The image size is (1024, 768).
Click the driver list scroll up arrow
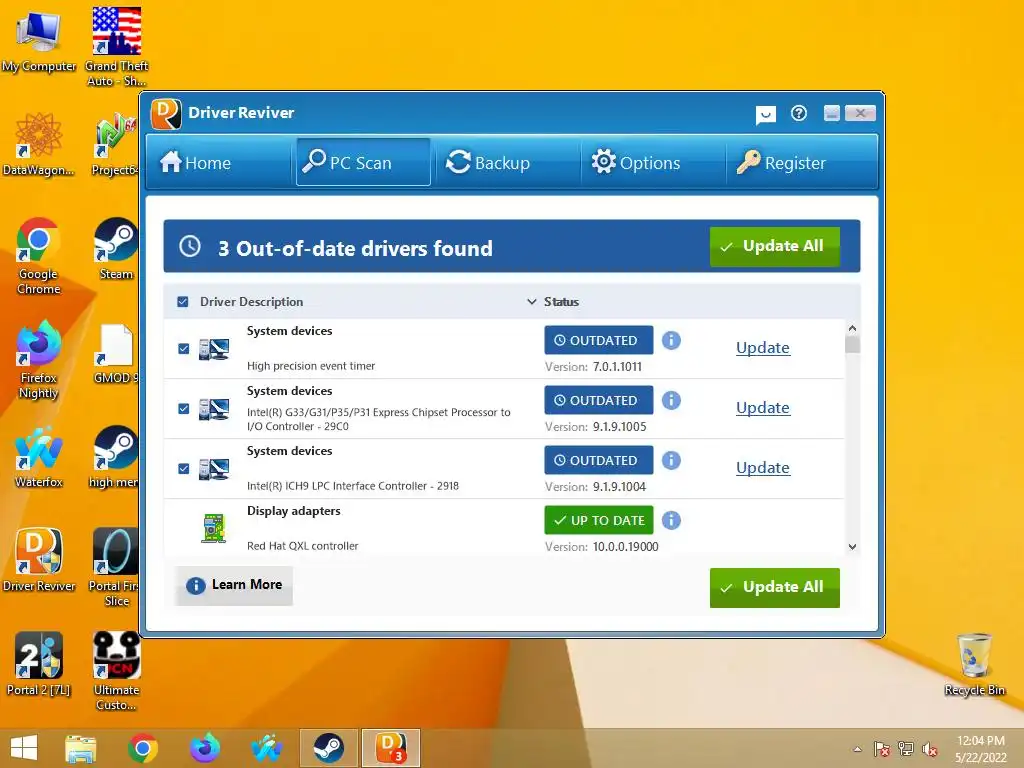click(852, 328)
